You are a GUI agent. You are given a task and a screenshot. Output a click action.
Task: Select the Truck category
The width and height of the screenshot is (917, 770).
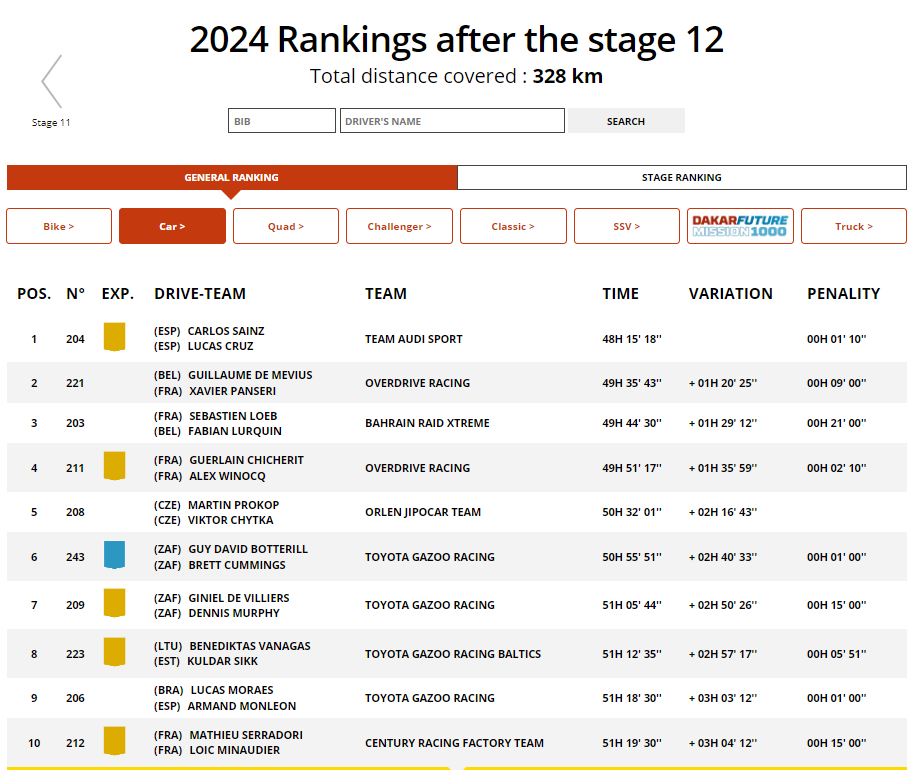tap(854, 226)
